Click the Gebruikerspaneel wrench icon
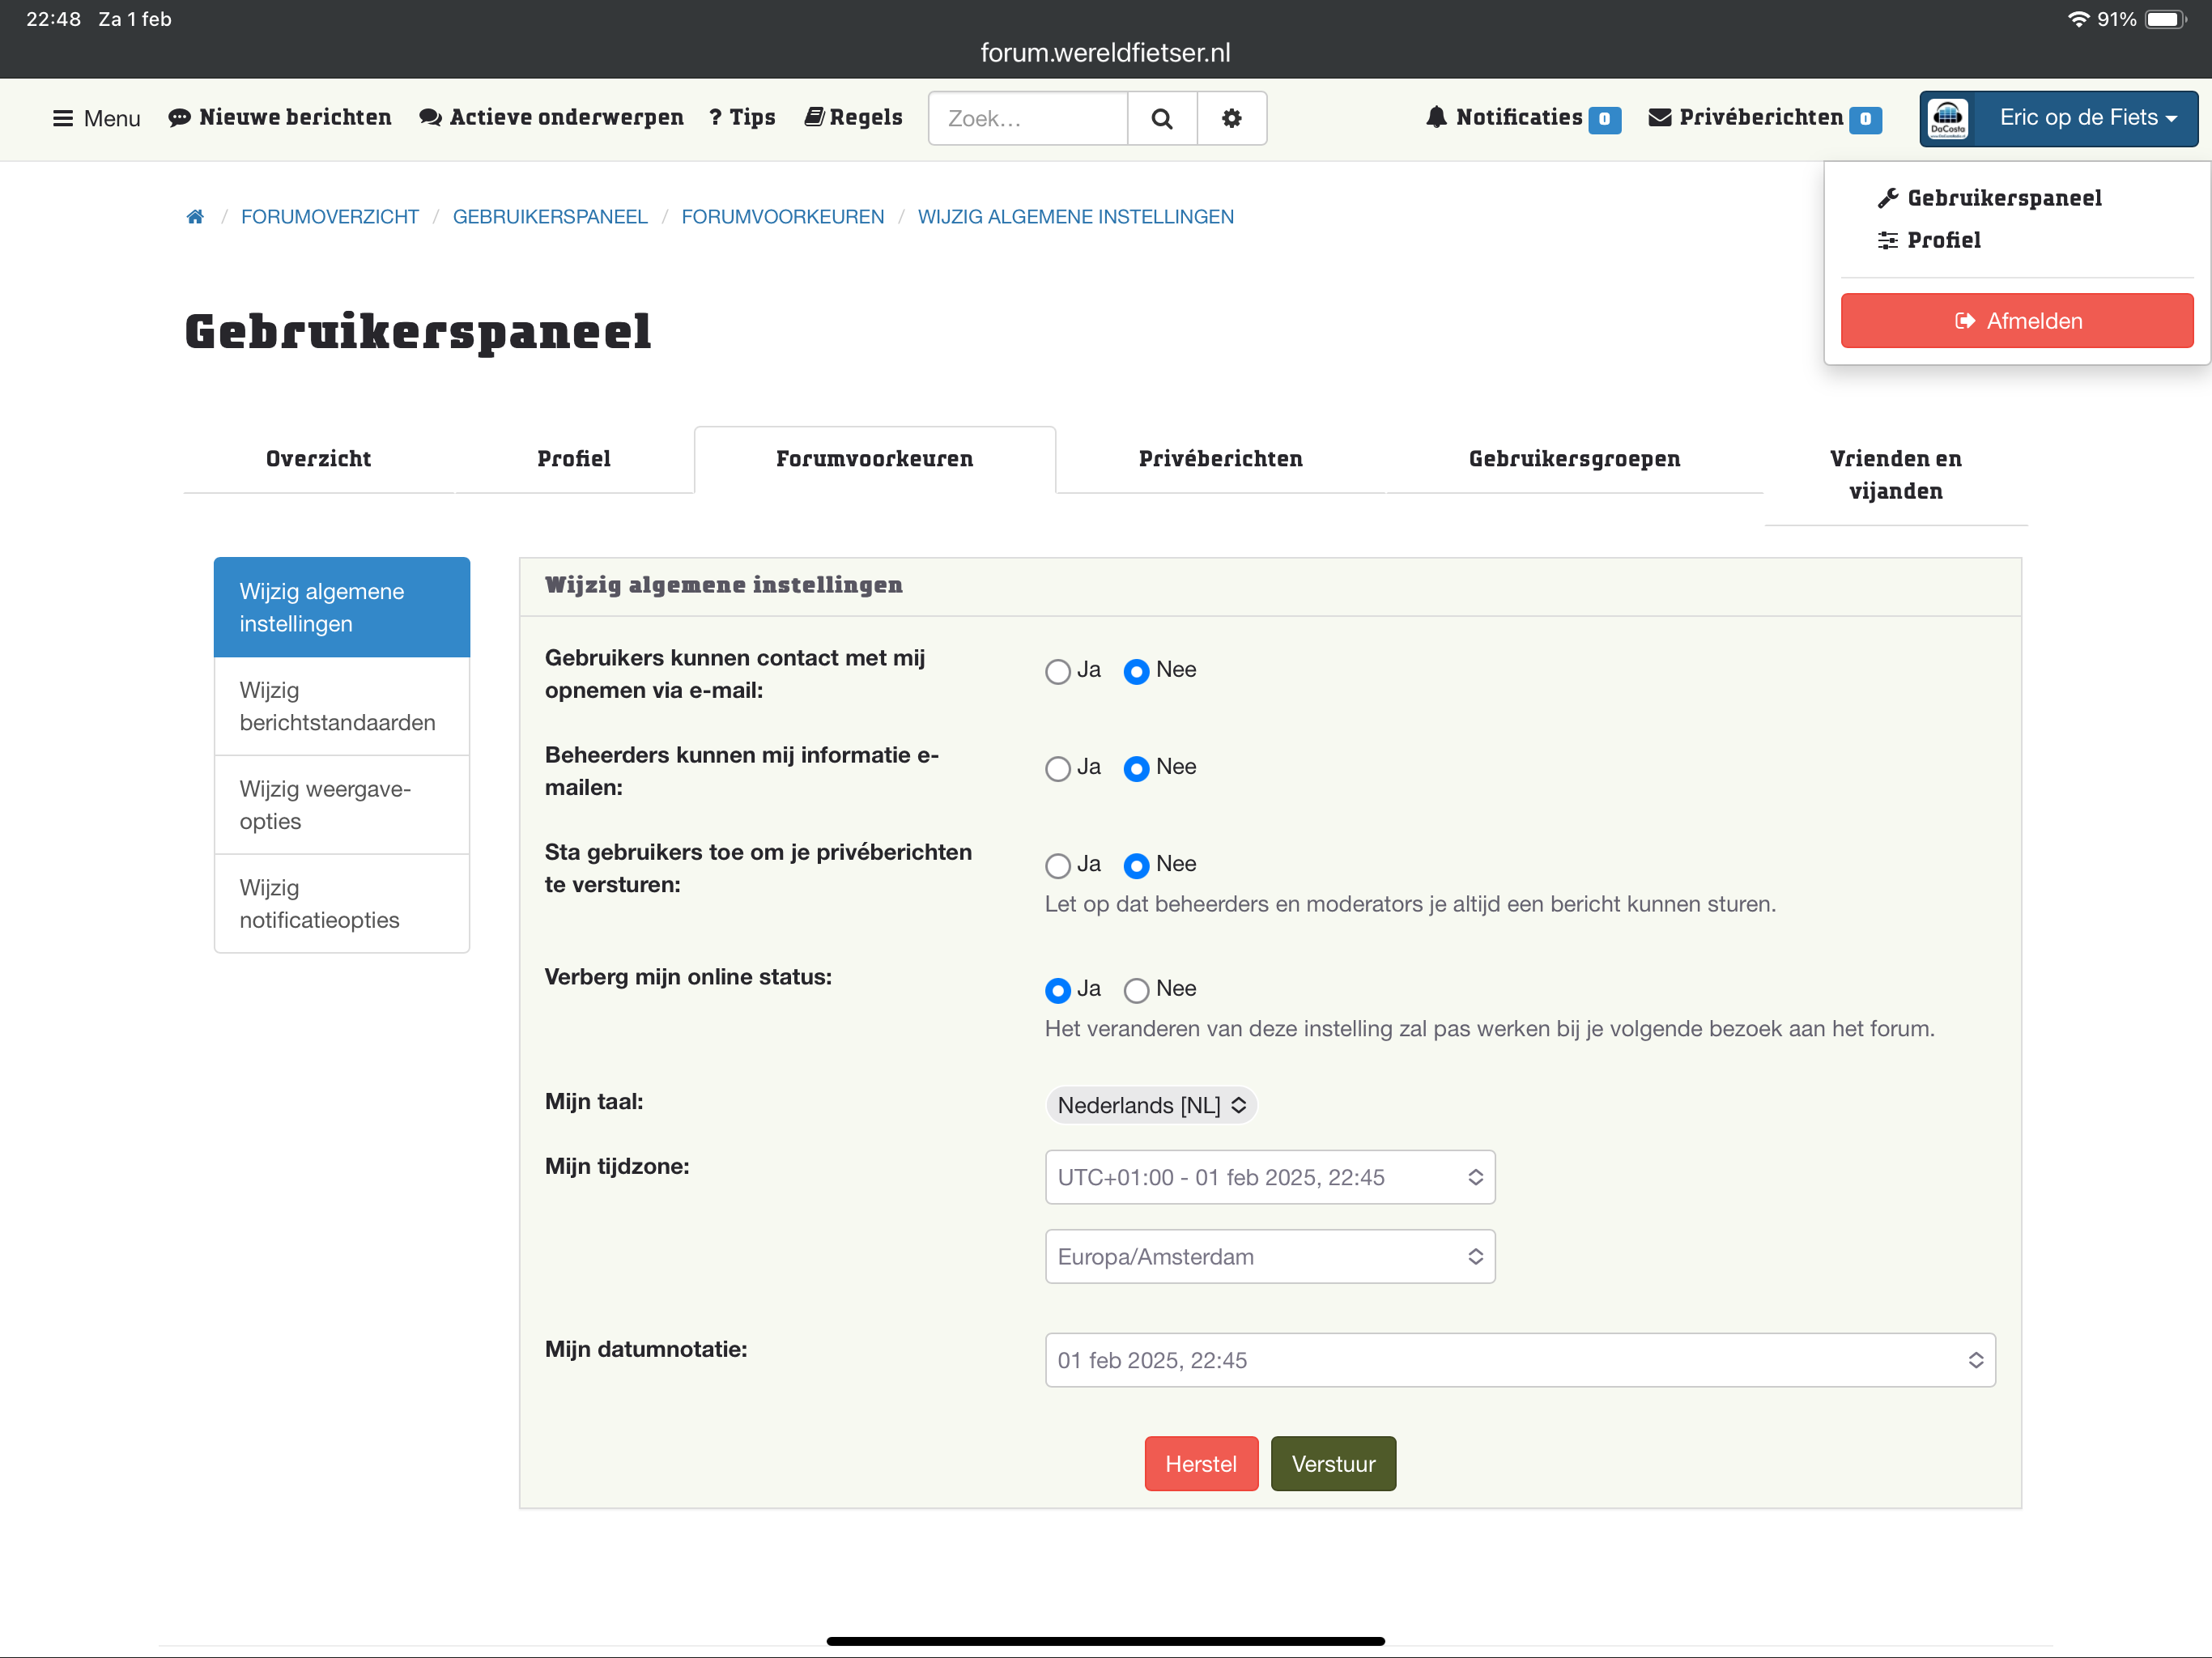This screenshot has height=1658, width=2212. (1887, 198)
